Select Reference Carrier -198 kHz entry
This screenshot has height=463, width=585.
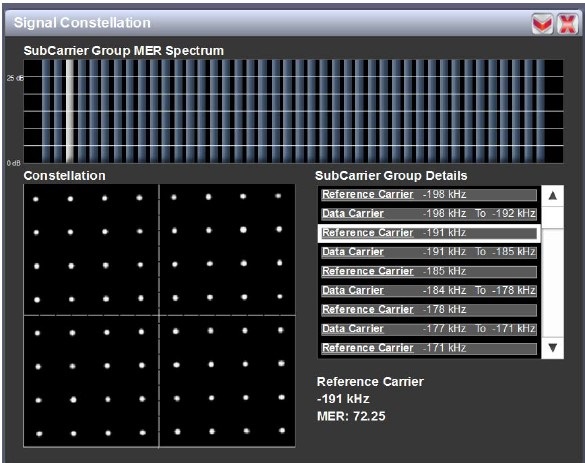[x=429, y=194]
